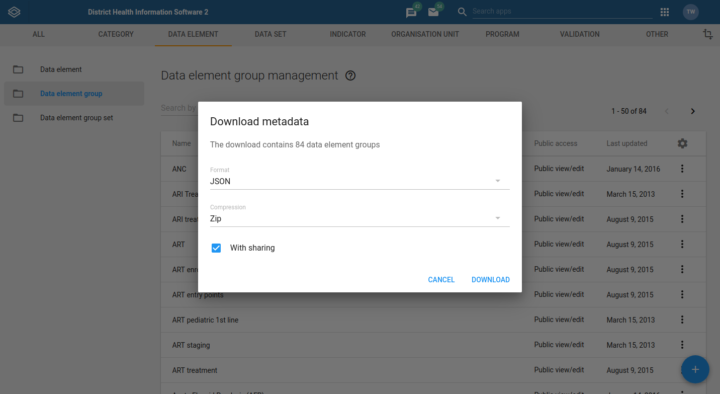This screenshot has width=720, height=394.
Task: Click the help question mark icon
Action: (x=350, y=75)
